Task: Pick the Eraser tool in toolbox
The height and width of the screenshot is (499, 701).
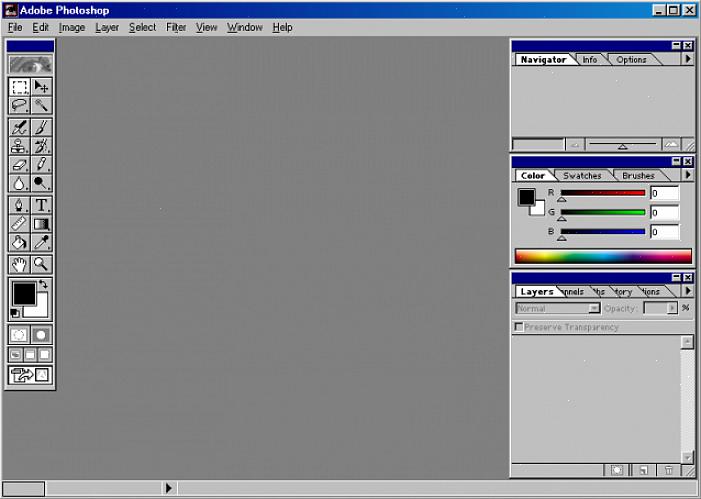Action: click(x=19, y=165)
